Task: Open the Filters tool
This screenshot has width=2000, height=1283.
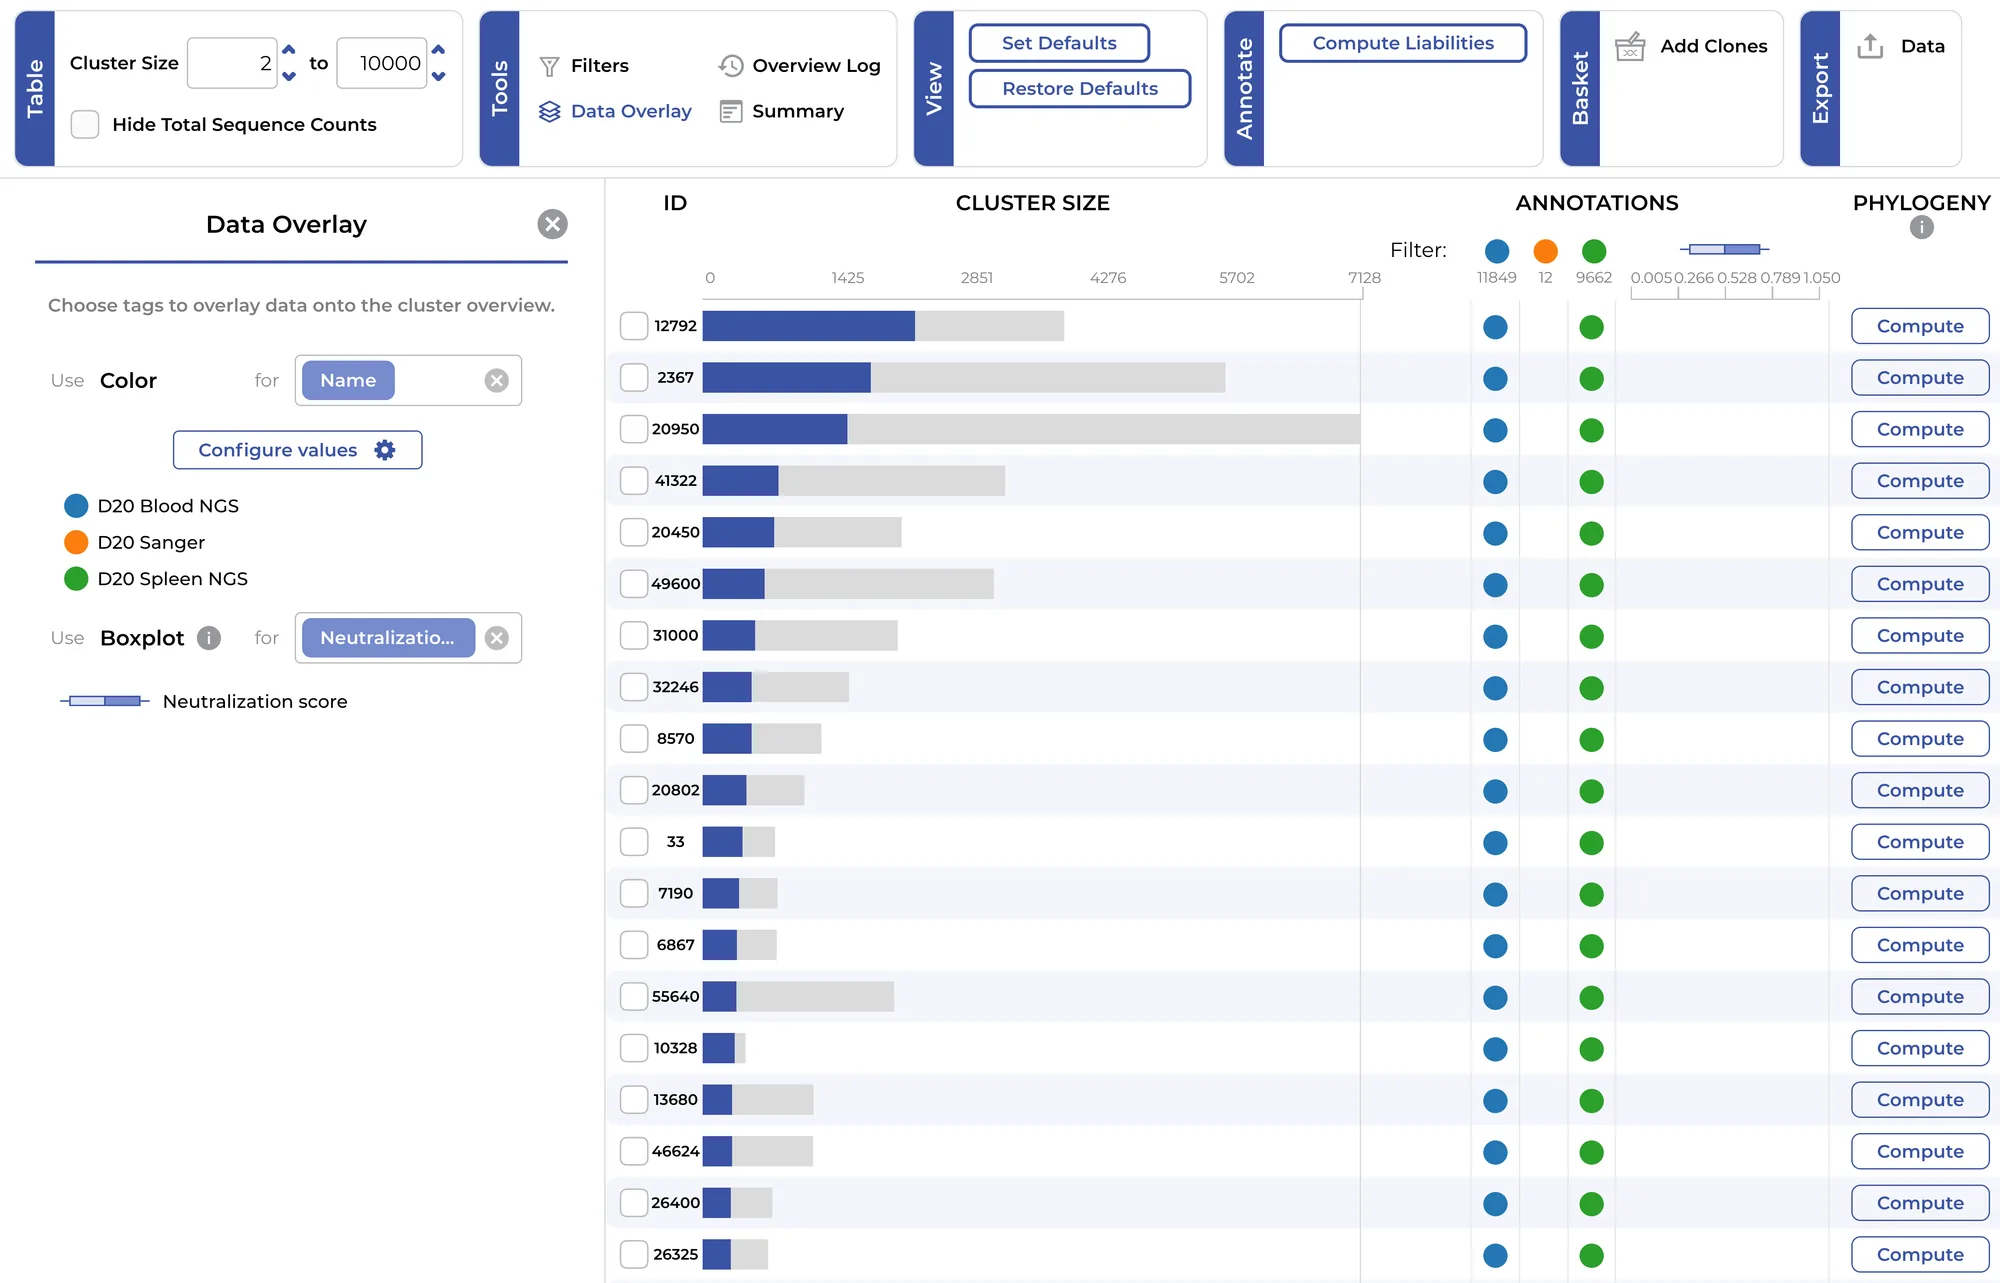Action: click(x=584, y=66)
